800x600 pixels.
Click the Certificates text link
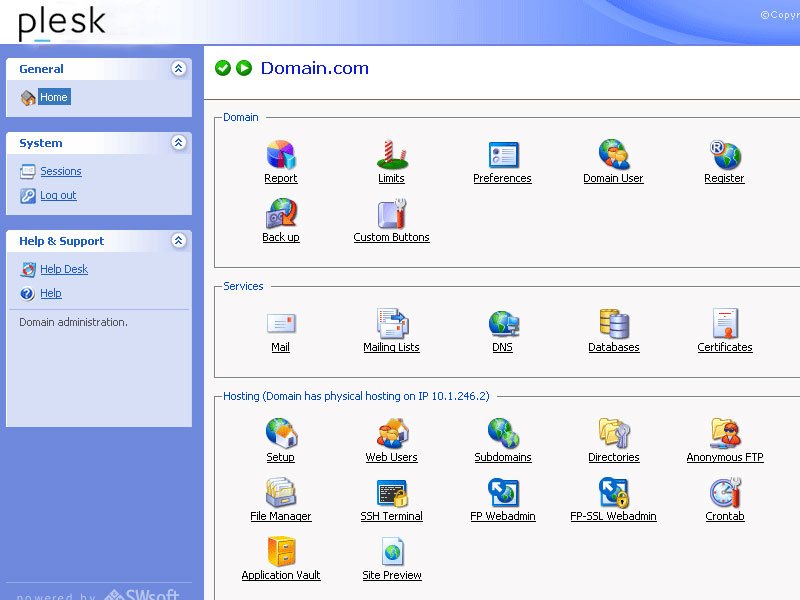[x=725, y=347]
